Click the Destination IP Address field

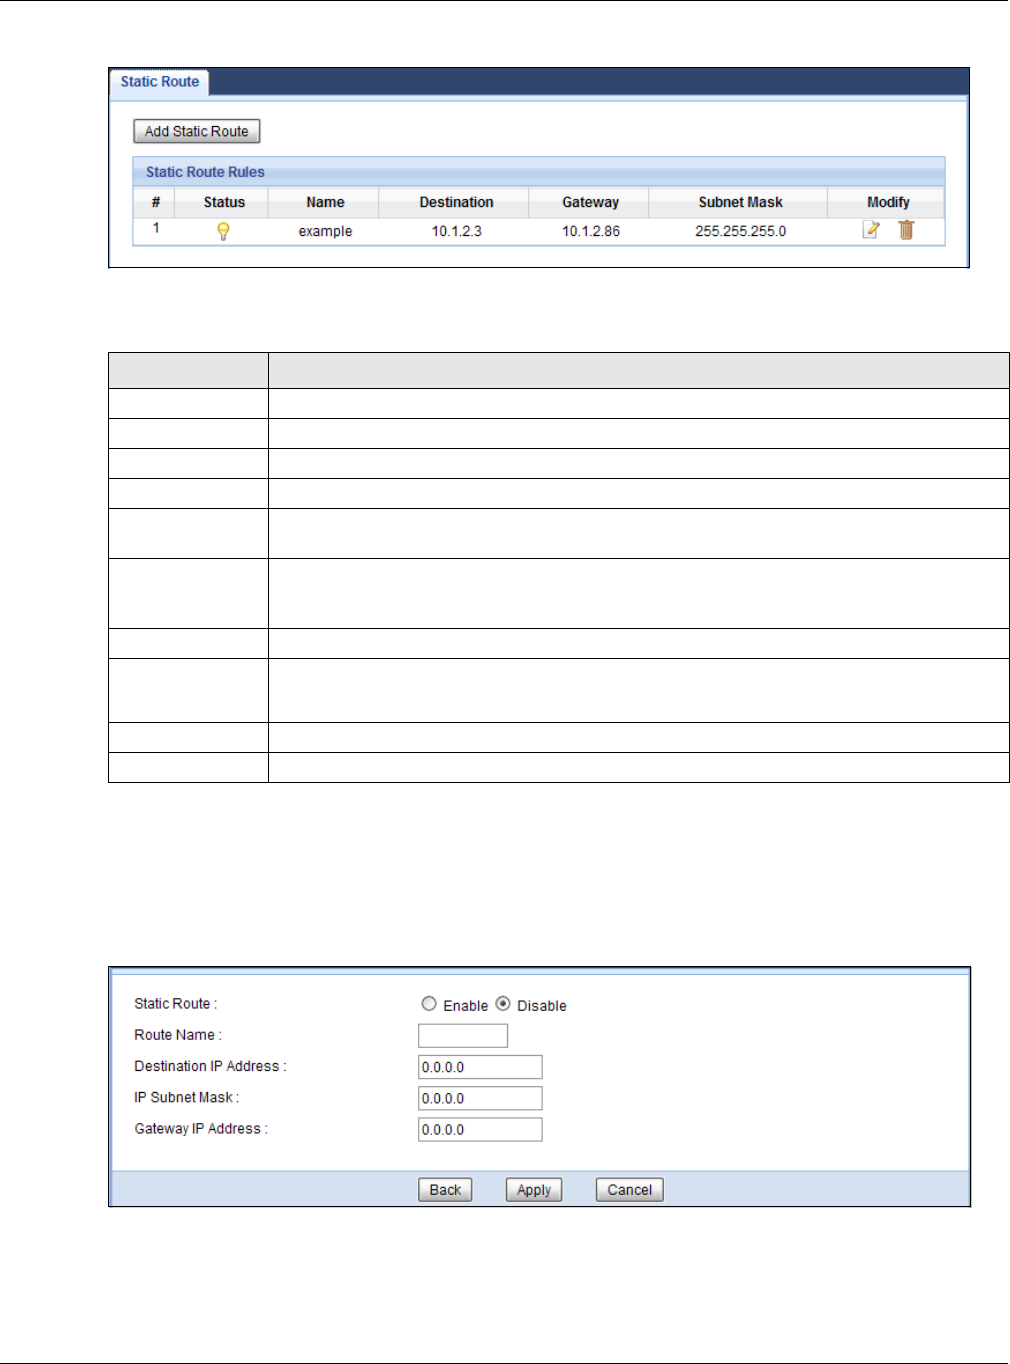(480, 1067)
